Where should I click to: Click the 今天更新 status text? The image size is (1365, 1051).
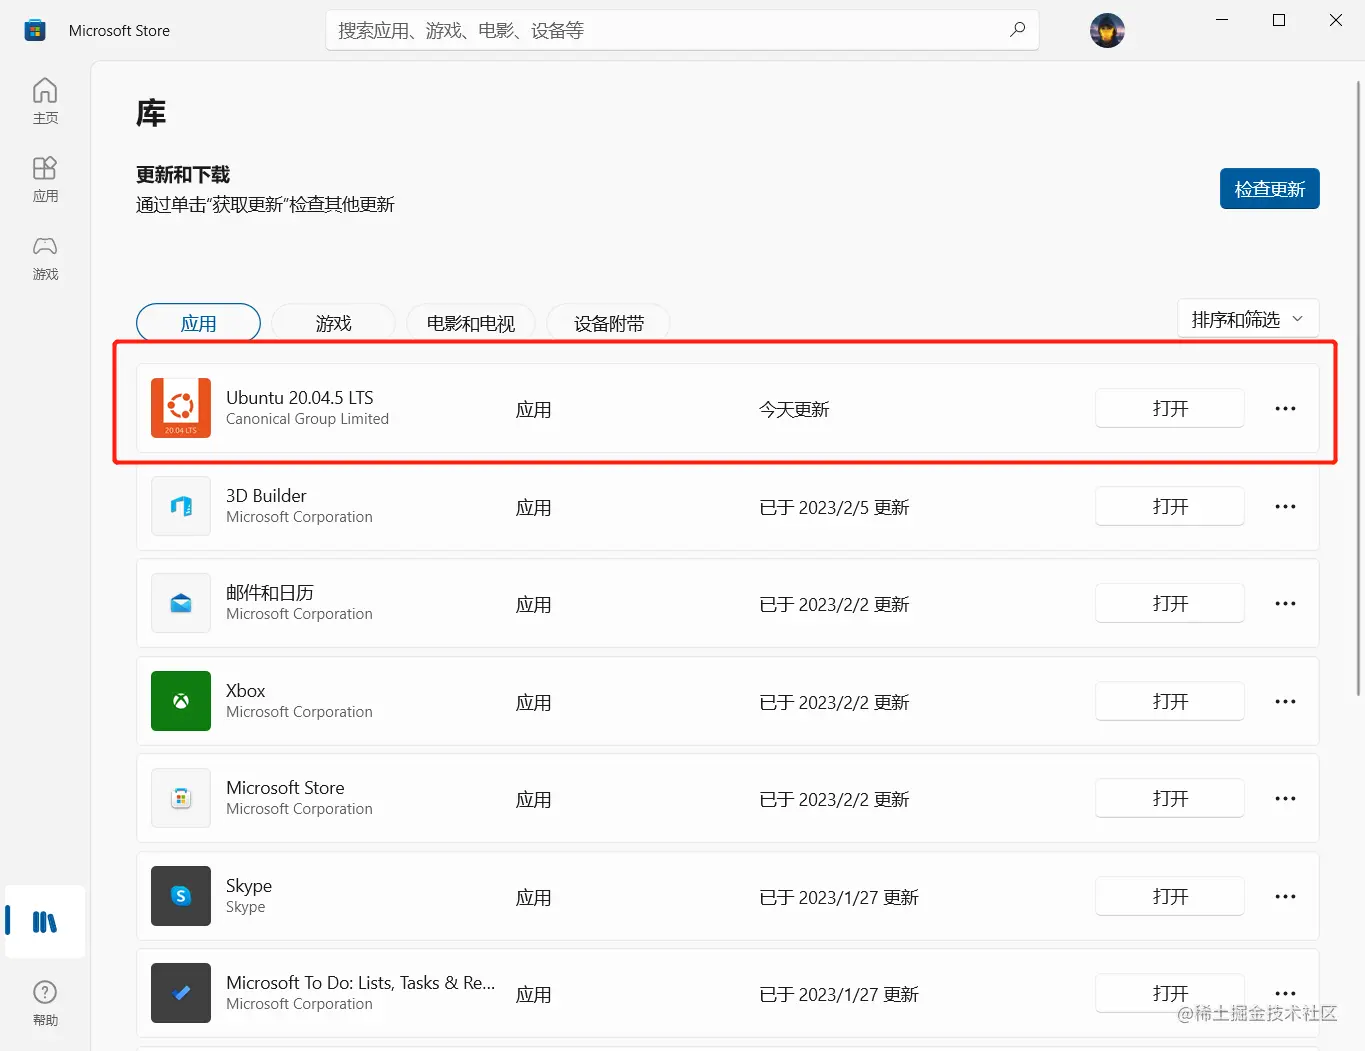tap(794, 409)
